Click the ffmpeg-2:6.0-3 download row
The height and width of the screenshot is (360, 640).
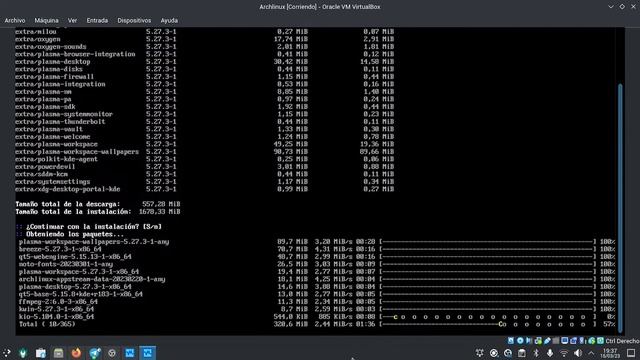316,302
